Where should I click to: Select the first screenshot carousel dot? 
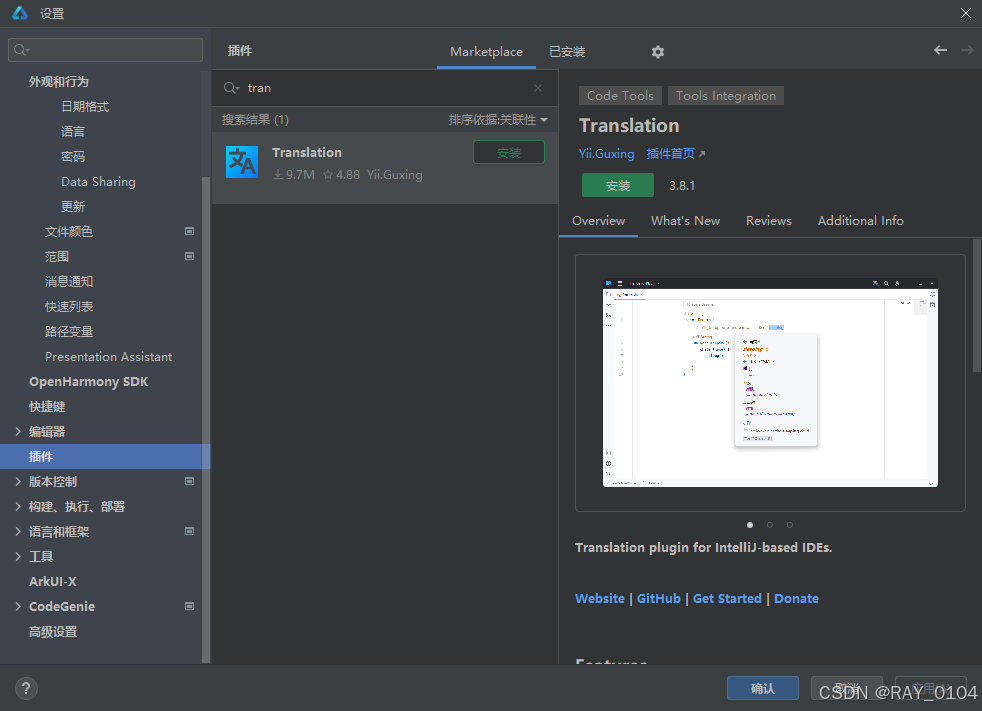pos(750,525)
